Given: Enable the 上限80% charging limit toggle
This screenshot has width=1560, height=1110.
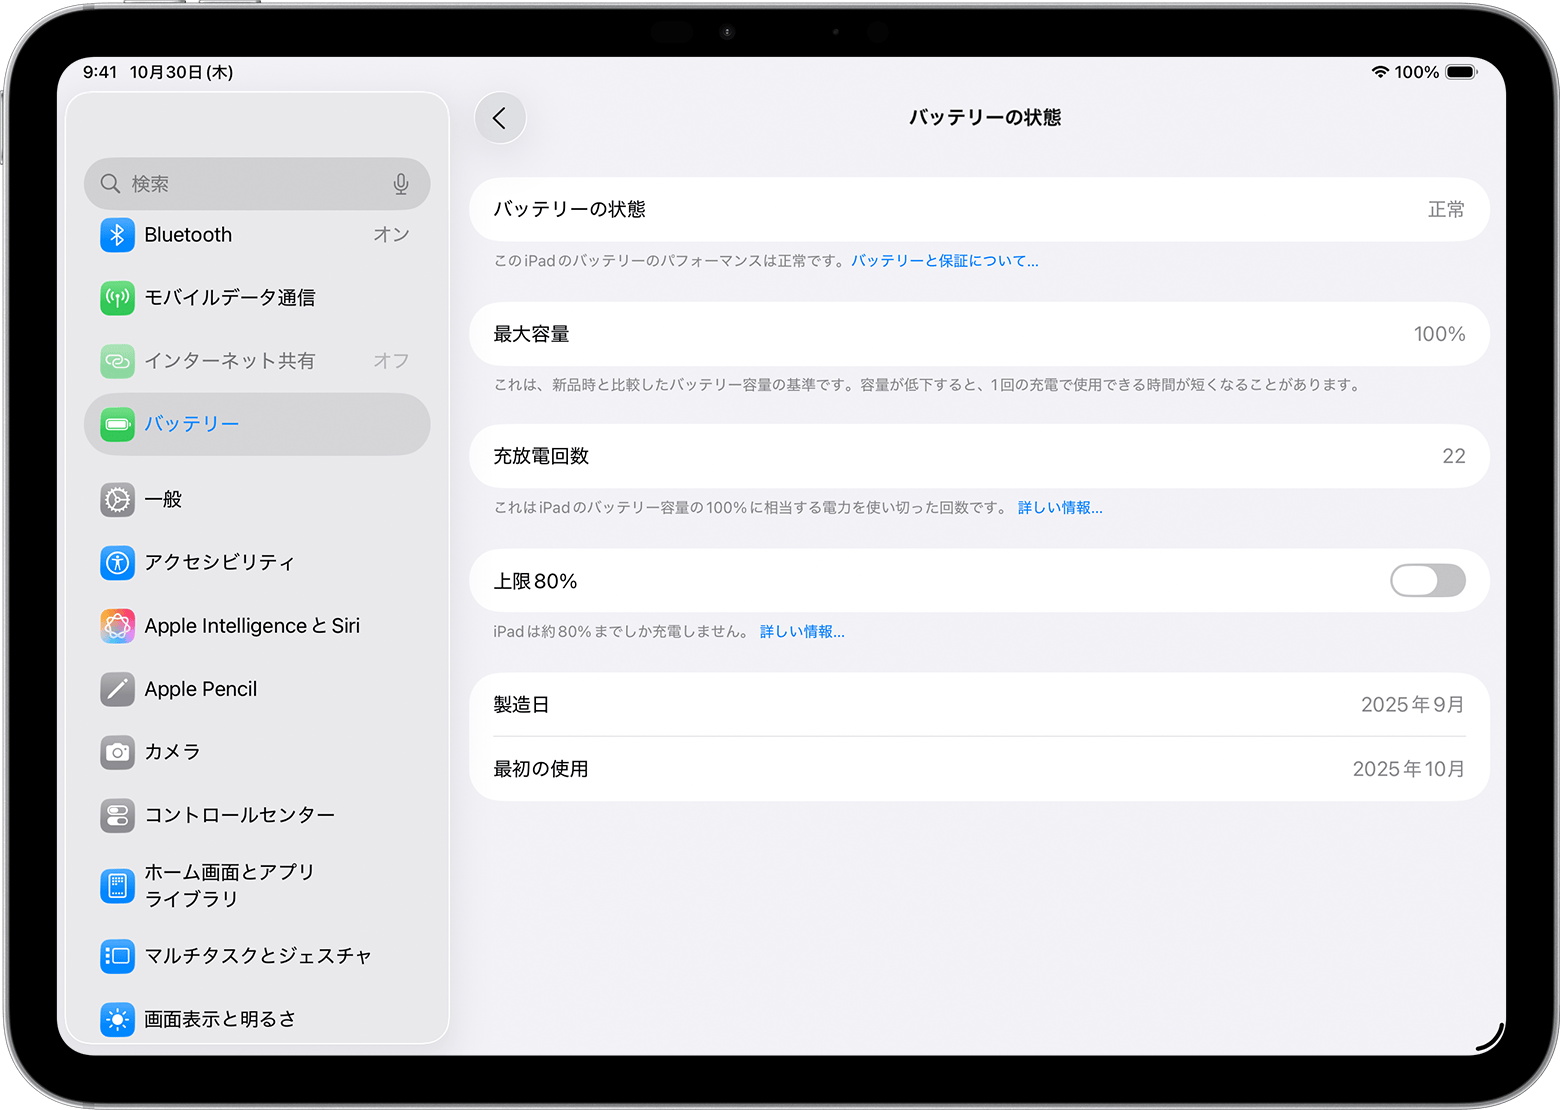Looking at the screenshot, I should tap(1427, 581).
